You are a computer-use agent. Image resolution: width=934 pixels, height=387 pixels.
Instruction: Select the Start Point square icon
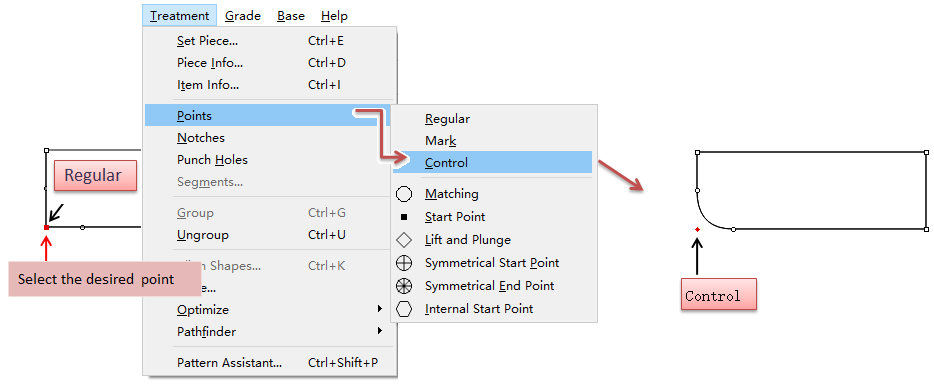[404, 217]
